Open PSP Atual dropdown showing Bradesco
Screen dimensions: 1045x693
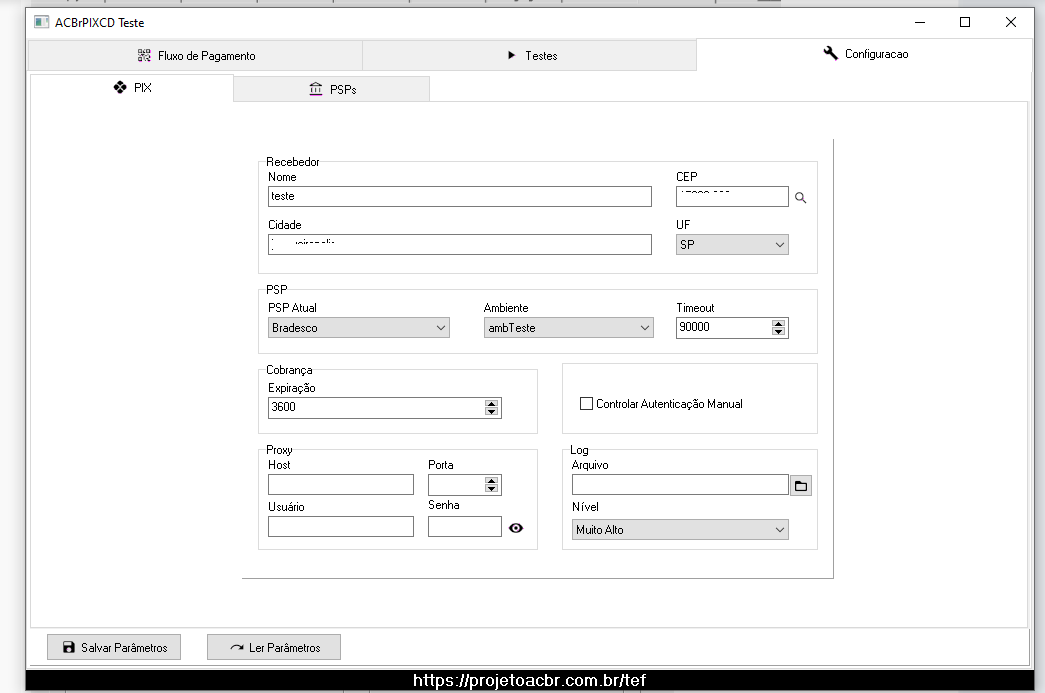(x=359, y=328)
